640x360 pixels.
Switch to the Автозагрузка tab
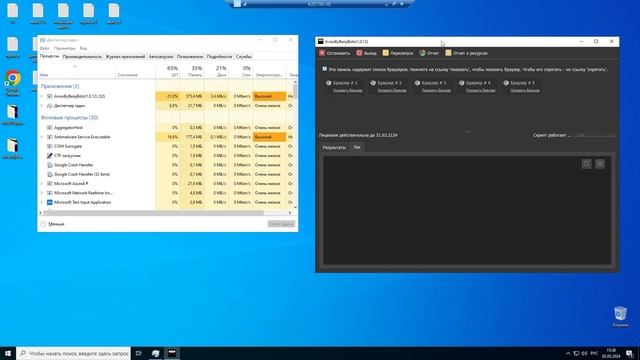161,57
